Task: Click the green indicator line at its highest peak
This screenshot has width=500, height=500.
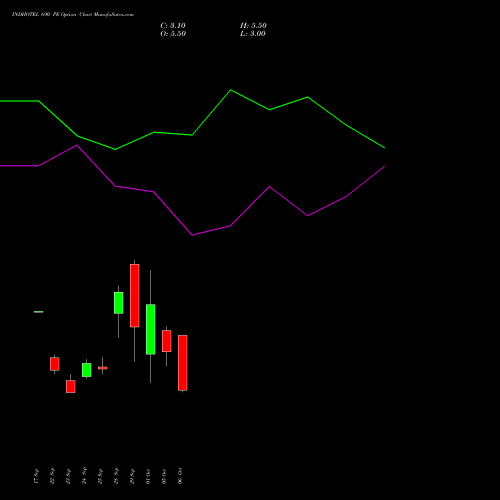Action: [231, 90]
